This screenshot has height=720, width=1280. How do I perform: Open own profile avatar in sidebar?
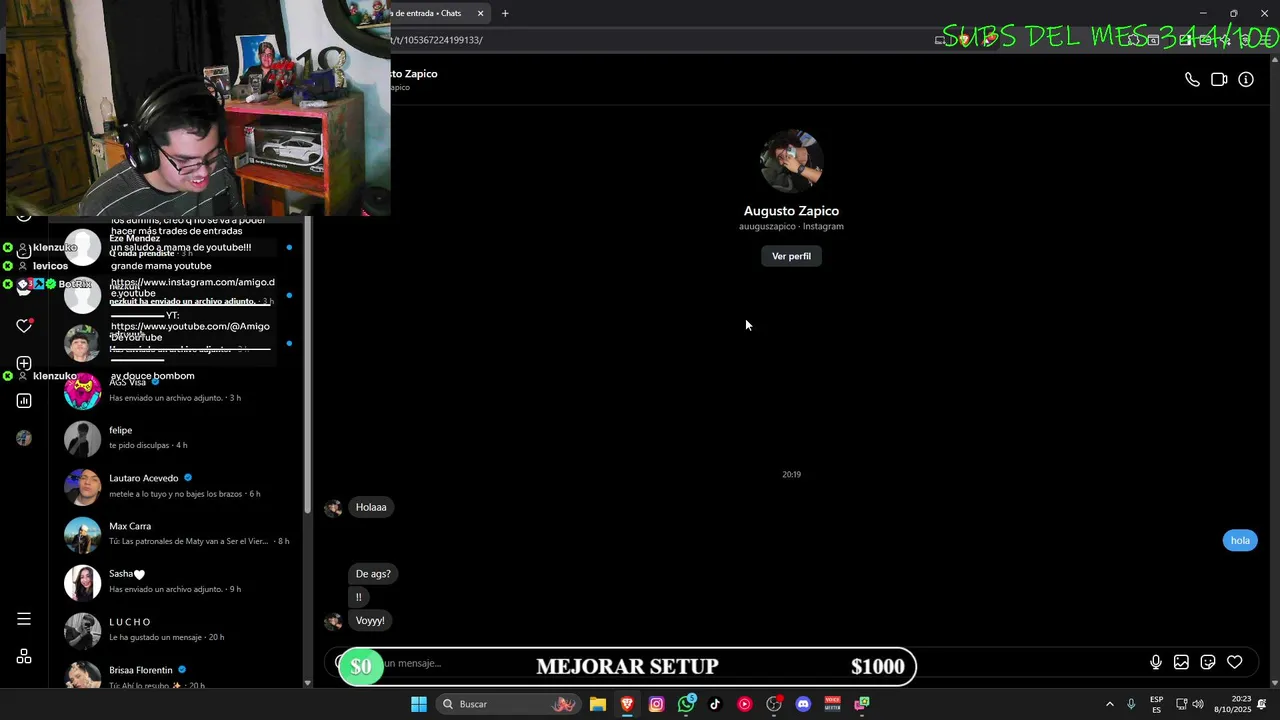pyautogui.click(x=24, y=438)
